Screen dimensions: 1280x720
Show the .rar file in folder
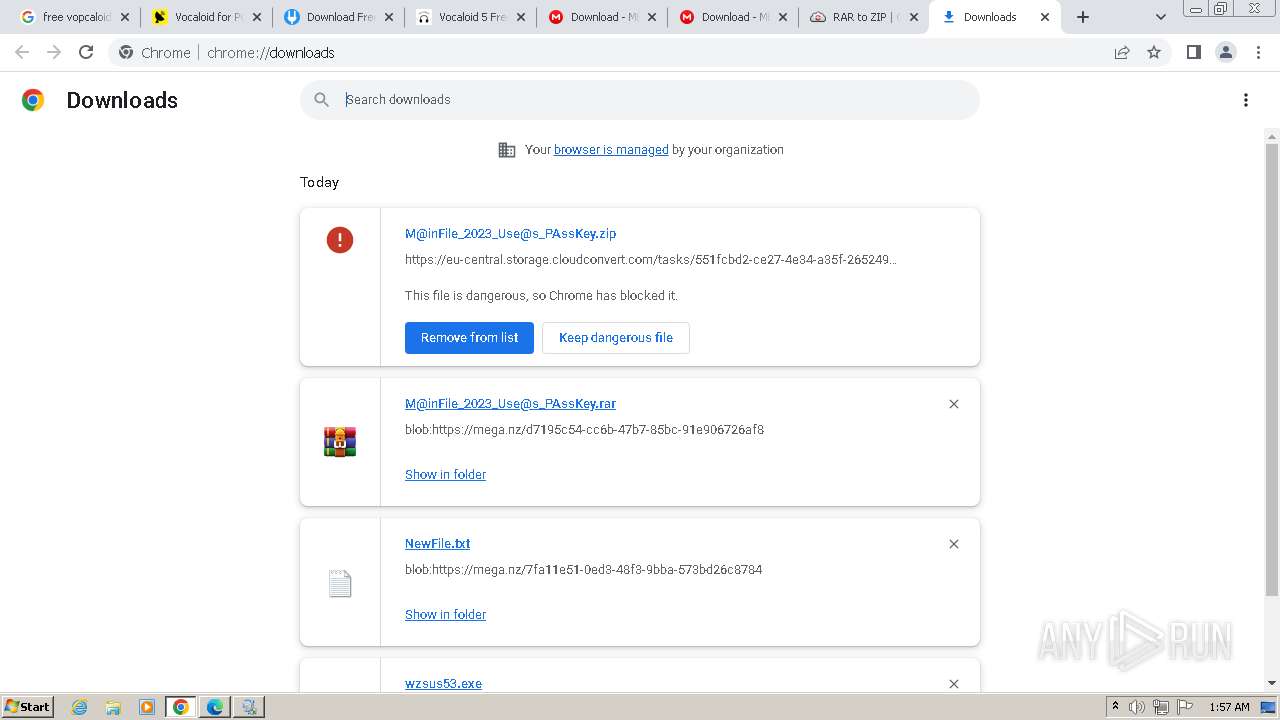445,474
